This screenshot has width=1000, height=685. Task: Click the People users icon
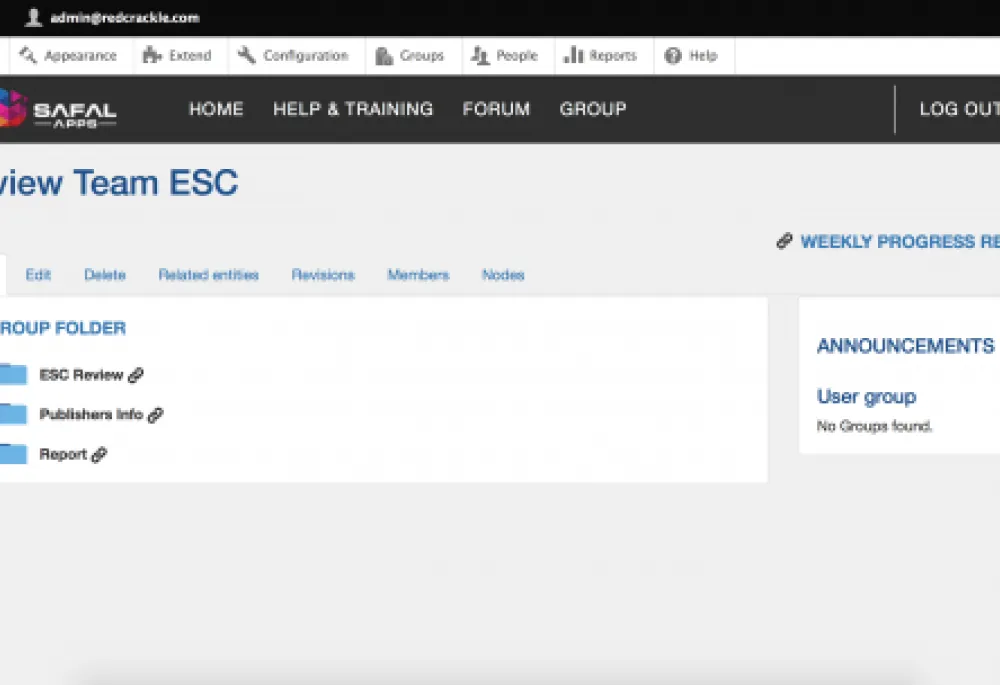pyautogui.click(x=480, y=56)
